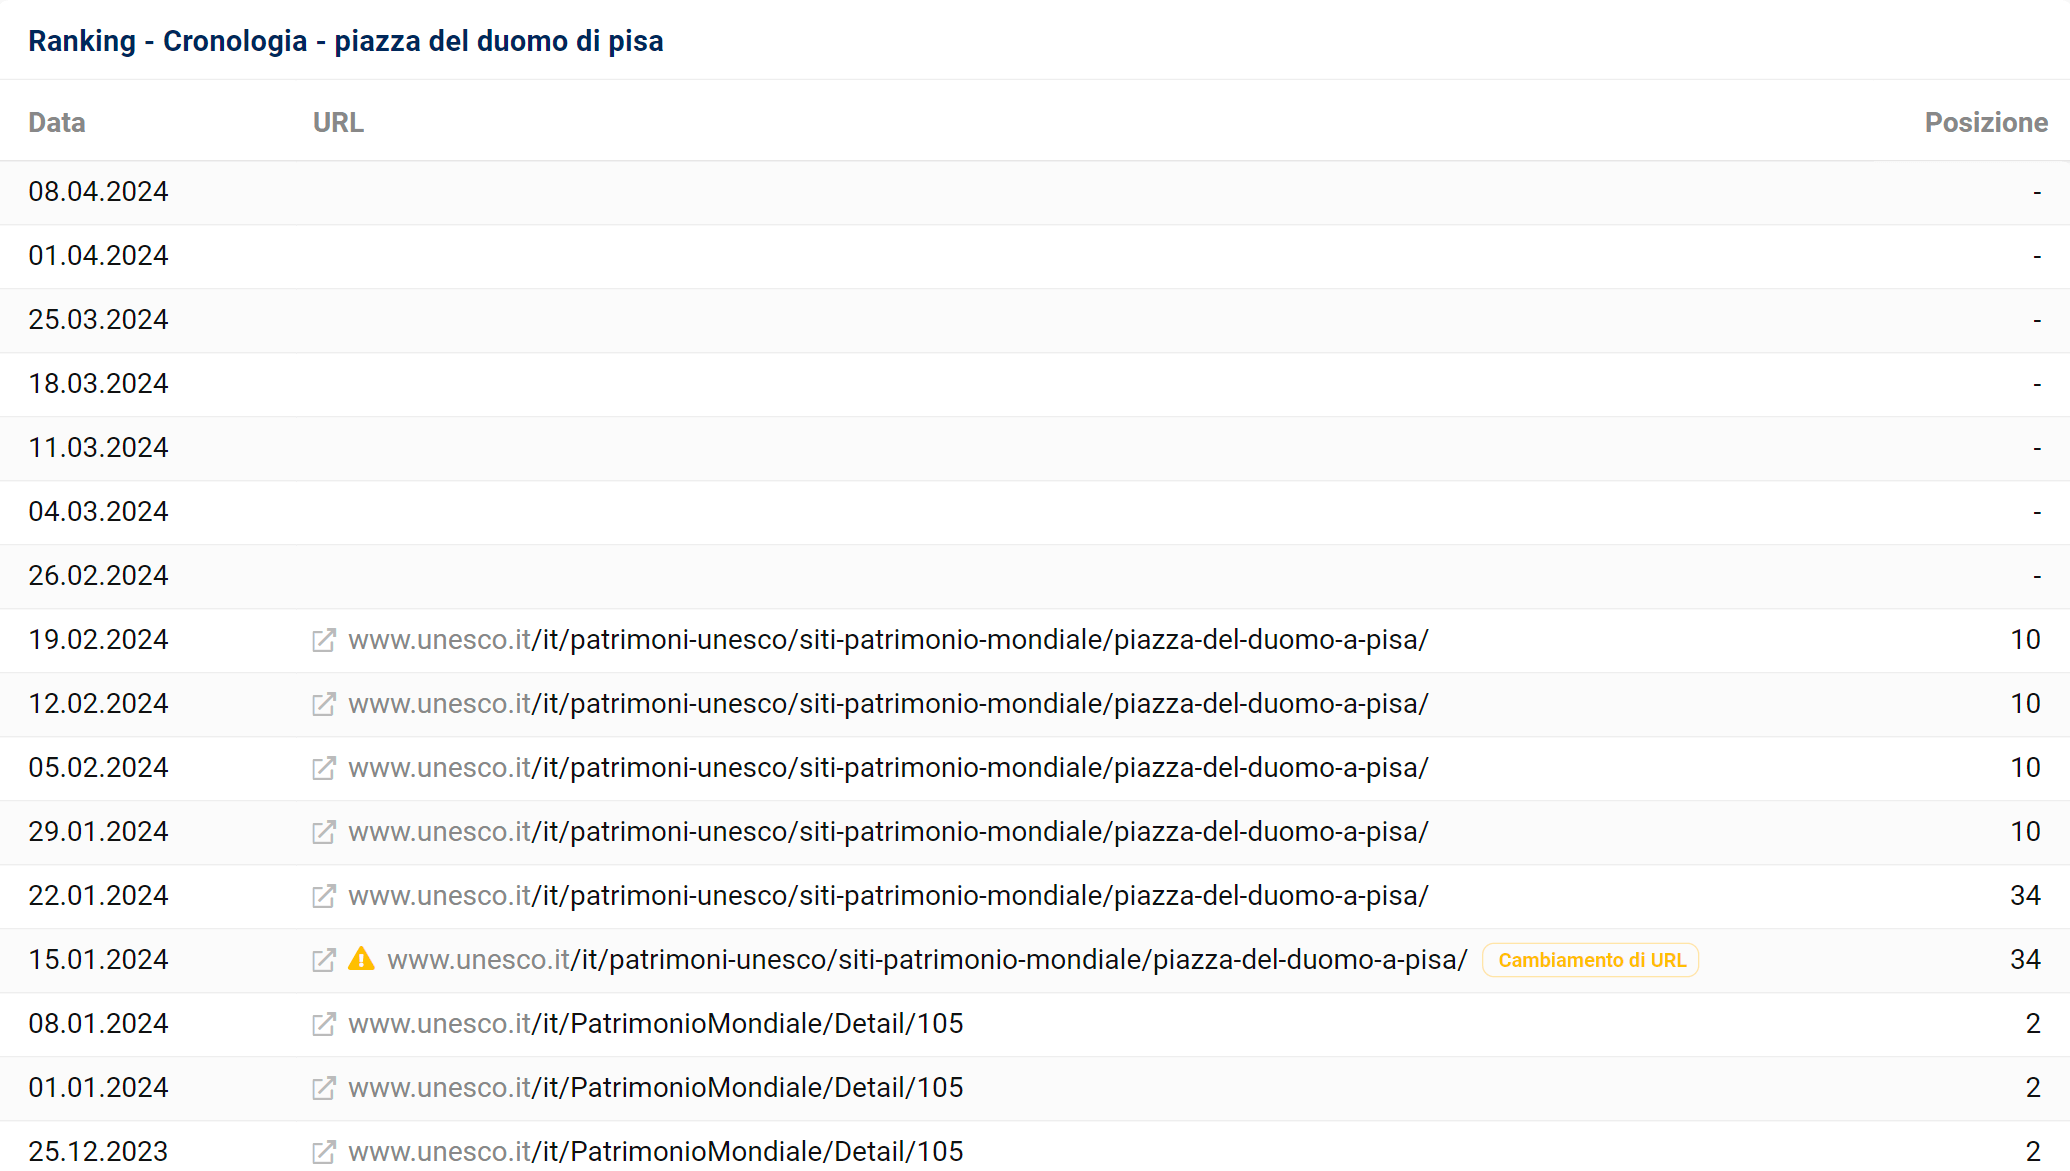
Task: Open external link icon for 29.01.2024 row
Action: point(323,833)
